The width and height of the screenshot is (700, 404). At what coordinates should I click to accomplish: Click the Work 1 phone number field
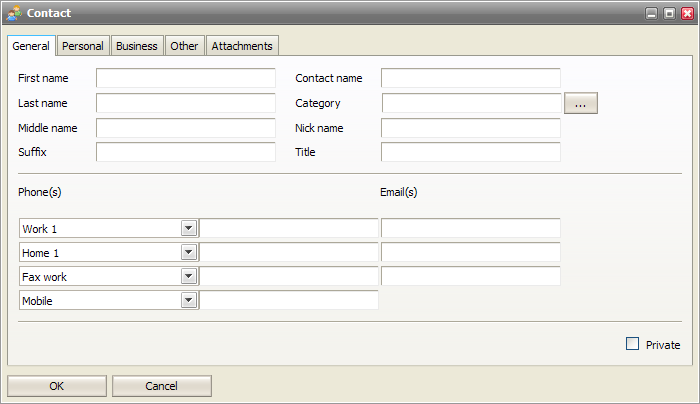[x=289, y=228]
